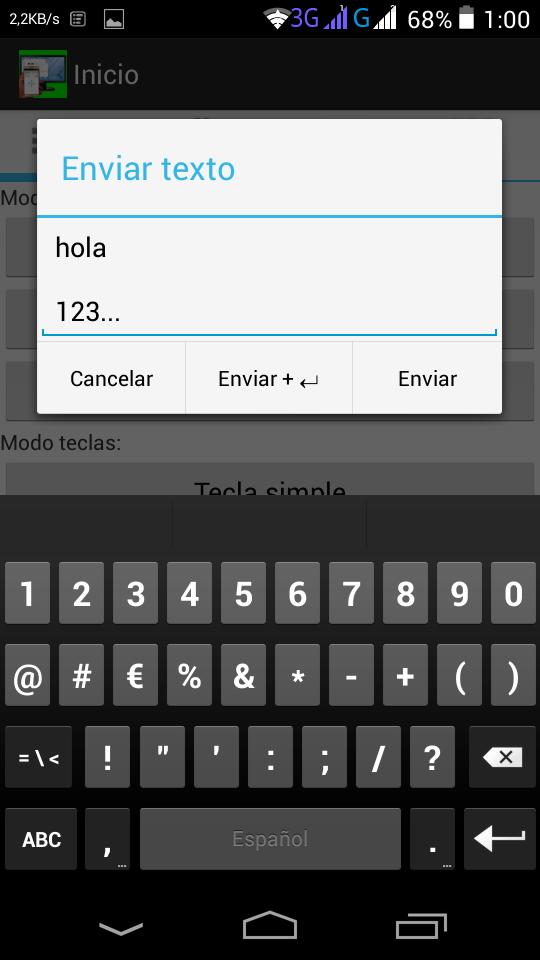
Task: Tap the Enviar button
Action: [x=427, y=378]
